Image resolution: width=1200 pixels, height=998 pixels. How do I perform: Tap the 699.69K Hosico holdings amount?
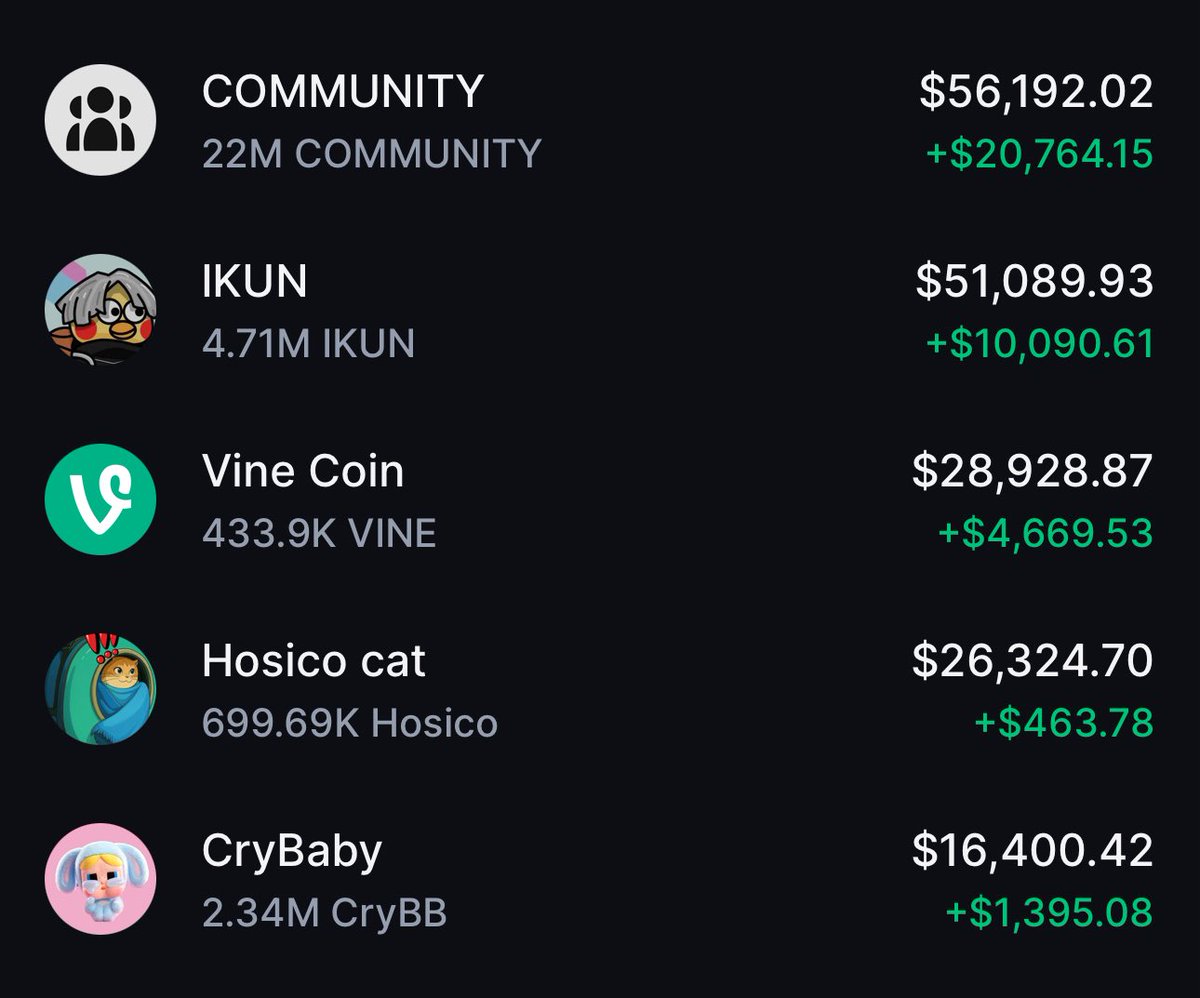click(350, 723)
